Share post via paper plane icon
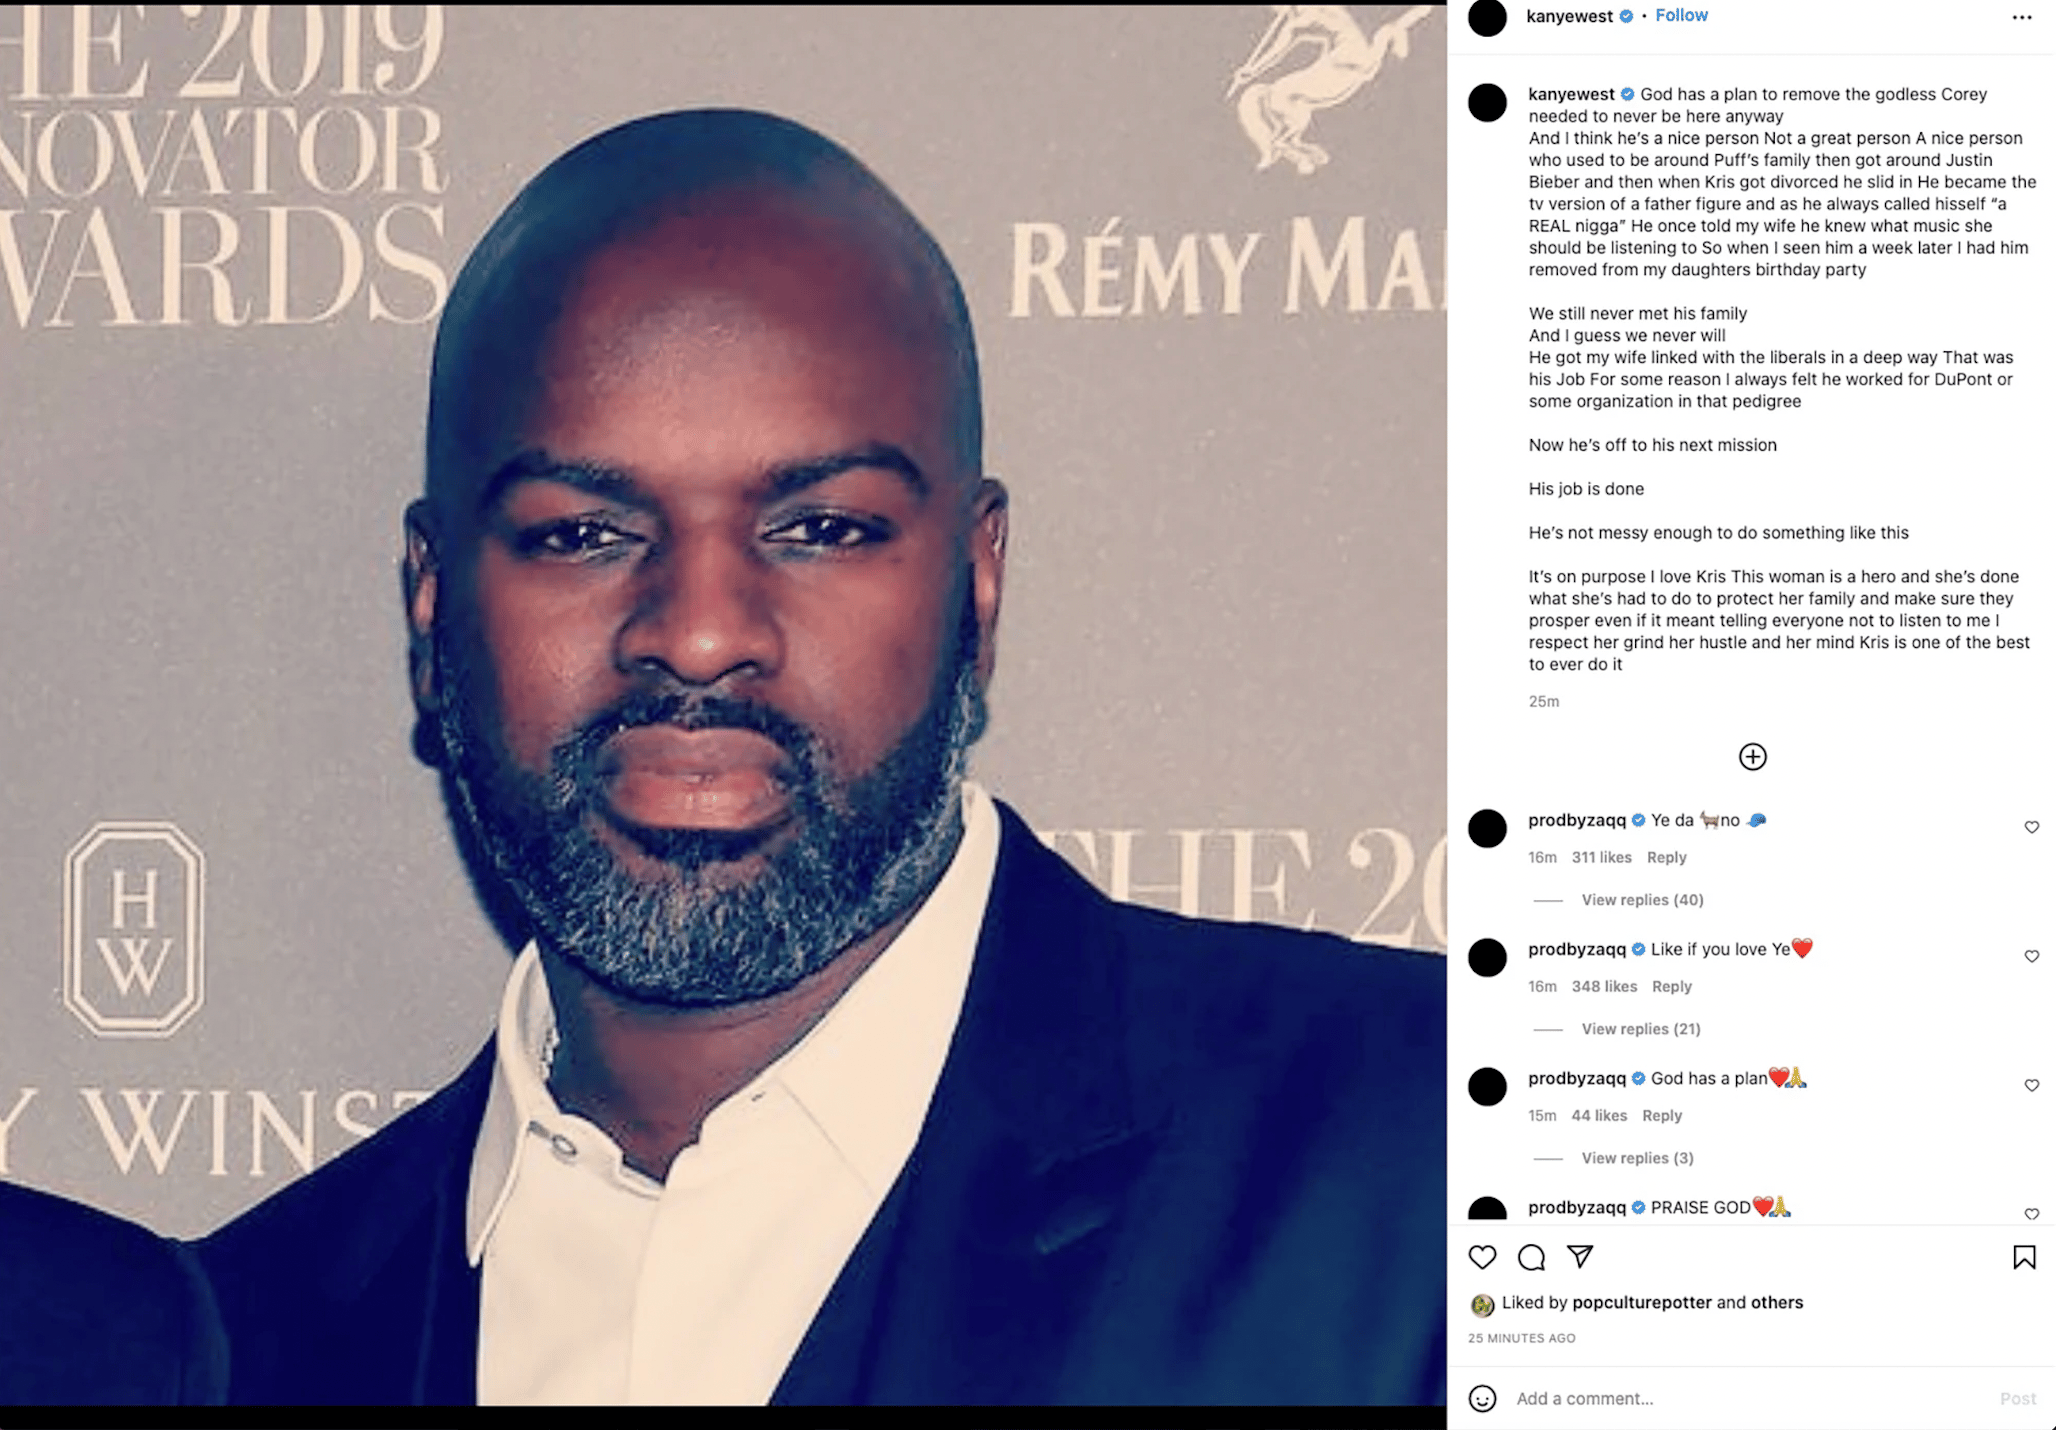This screenshot has width=2056, height=1430. pos(1580,1256)
